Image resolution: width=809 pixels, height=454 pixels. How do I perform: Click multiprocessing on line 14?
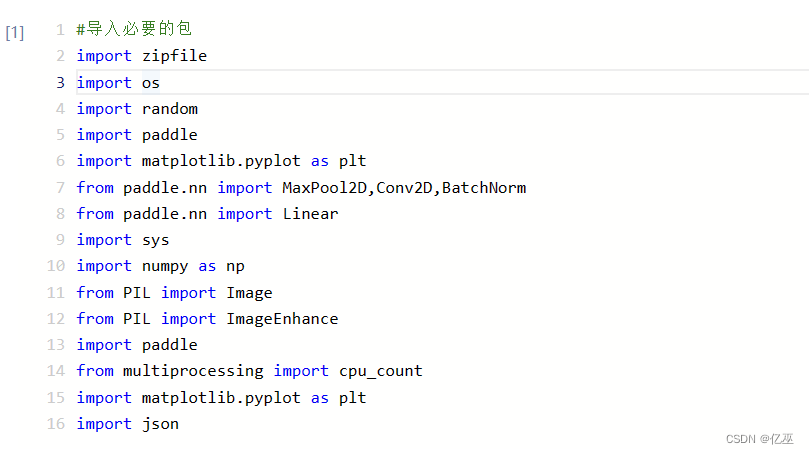pos(193,371)
